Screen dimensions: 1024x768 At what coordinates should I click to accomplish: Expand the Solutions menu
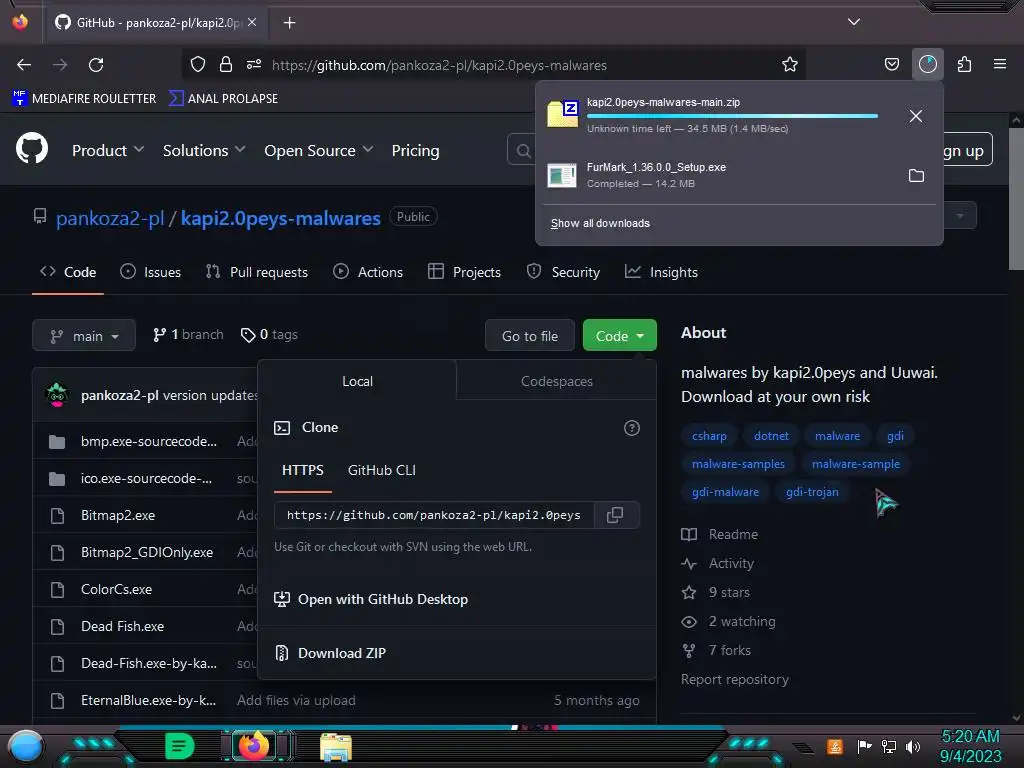tap(204, 150)
